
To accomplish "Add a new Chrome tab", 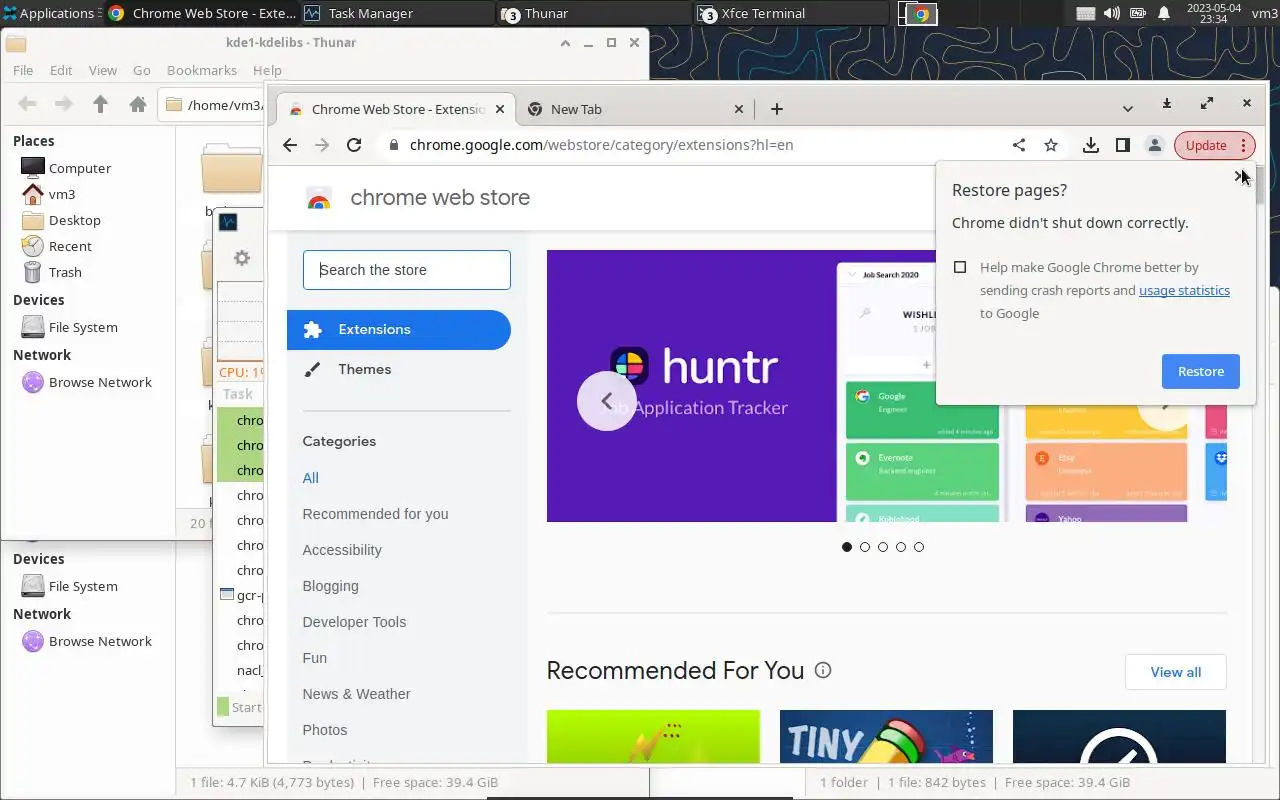I will coord(777,109).
